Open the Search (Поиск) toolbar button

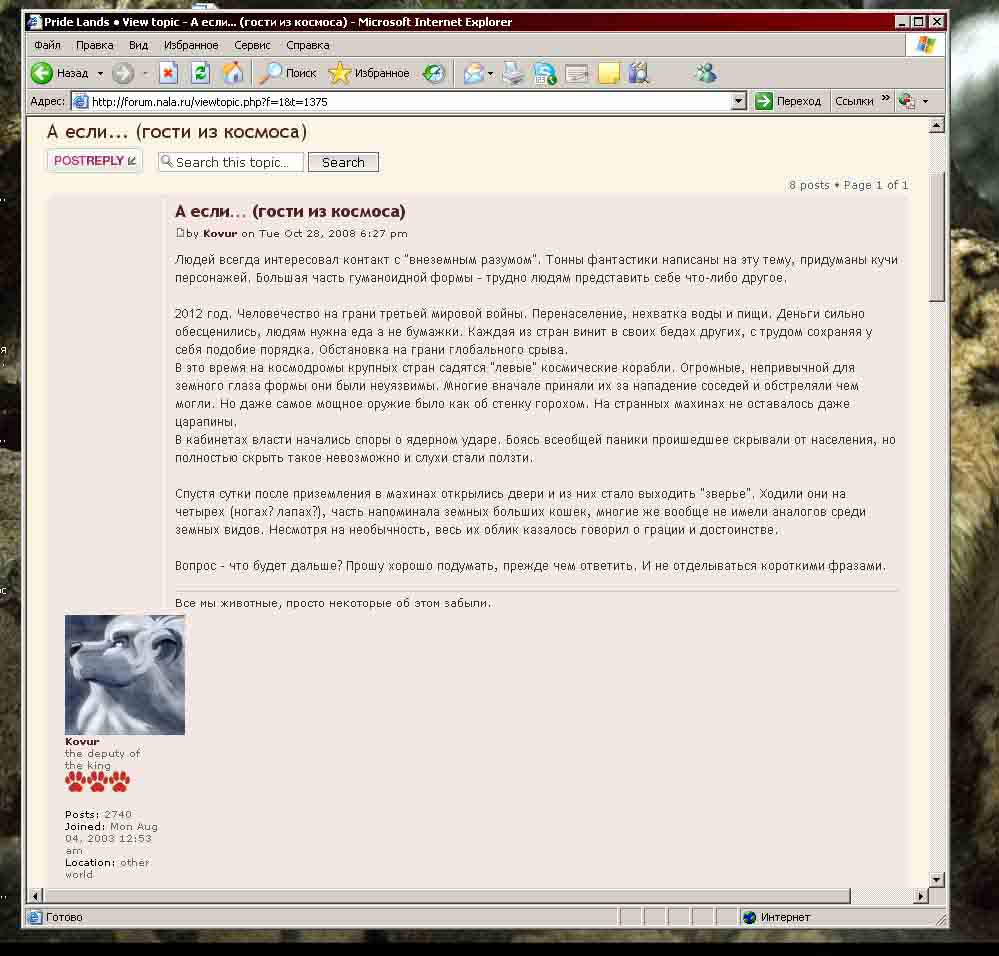[288, 73]
